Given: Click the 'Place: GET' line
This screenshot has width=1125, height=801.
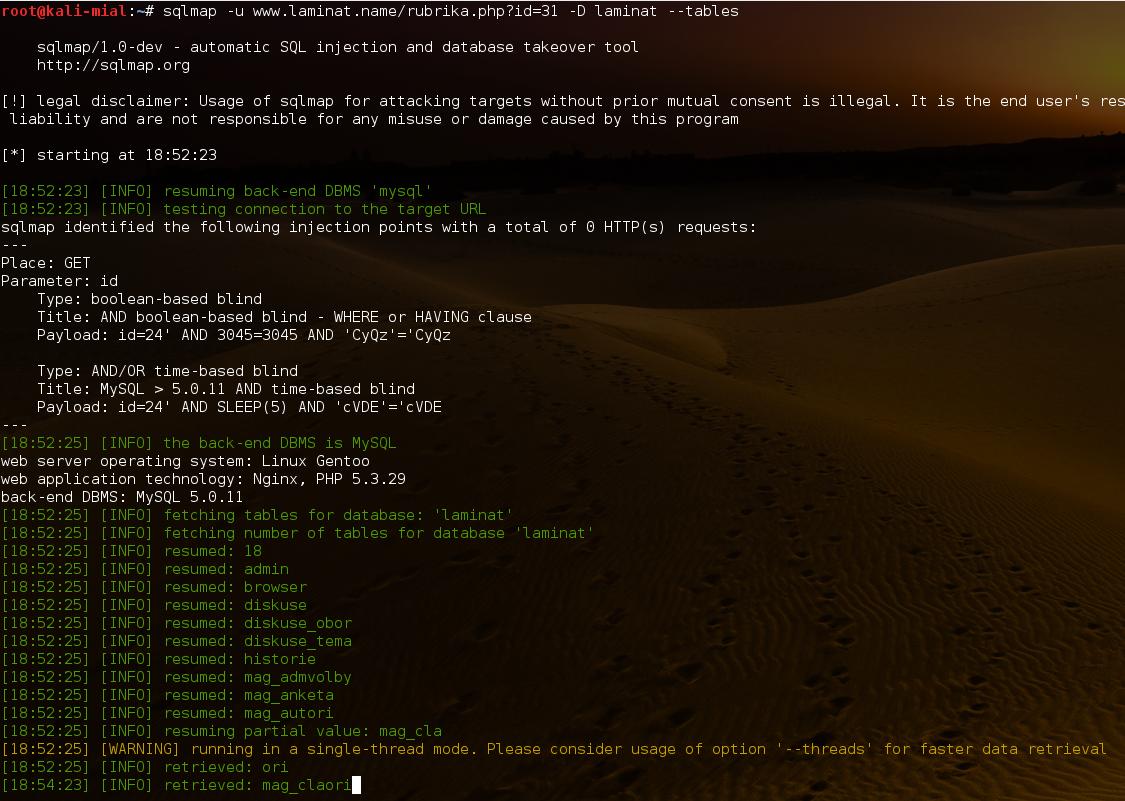Looking at the screenshot, I should [x=46, y=263].
